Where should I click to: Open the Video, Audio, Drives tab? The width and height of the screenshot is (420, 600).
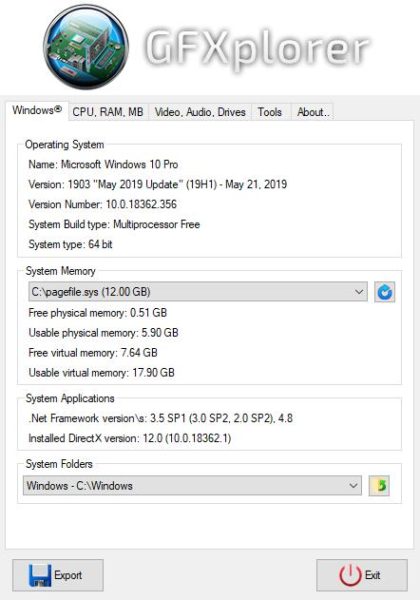click(200, 112)
